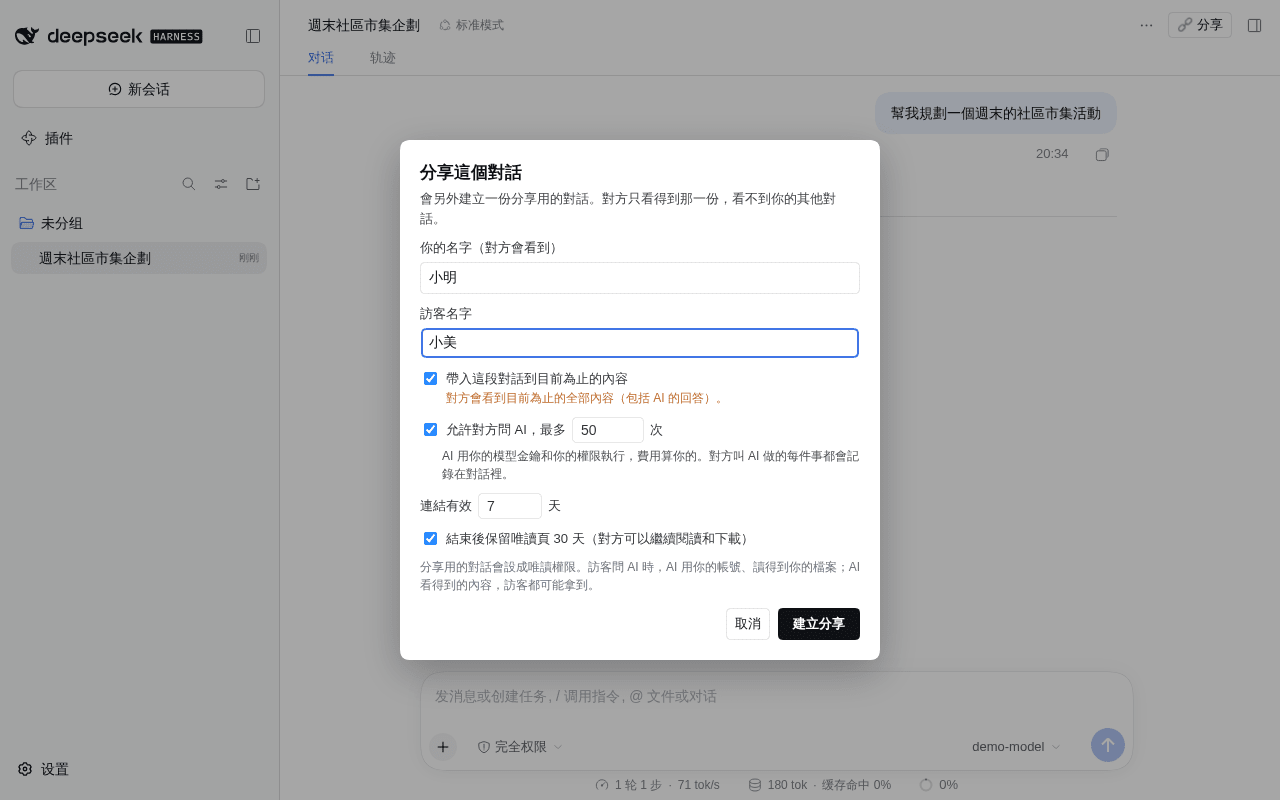This screenshot has height=800, width=1280.
Task: Click 取消 to dismiss dialog
Action: coord(748,624)
